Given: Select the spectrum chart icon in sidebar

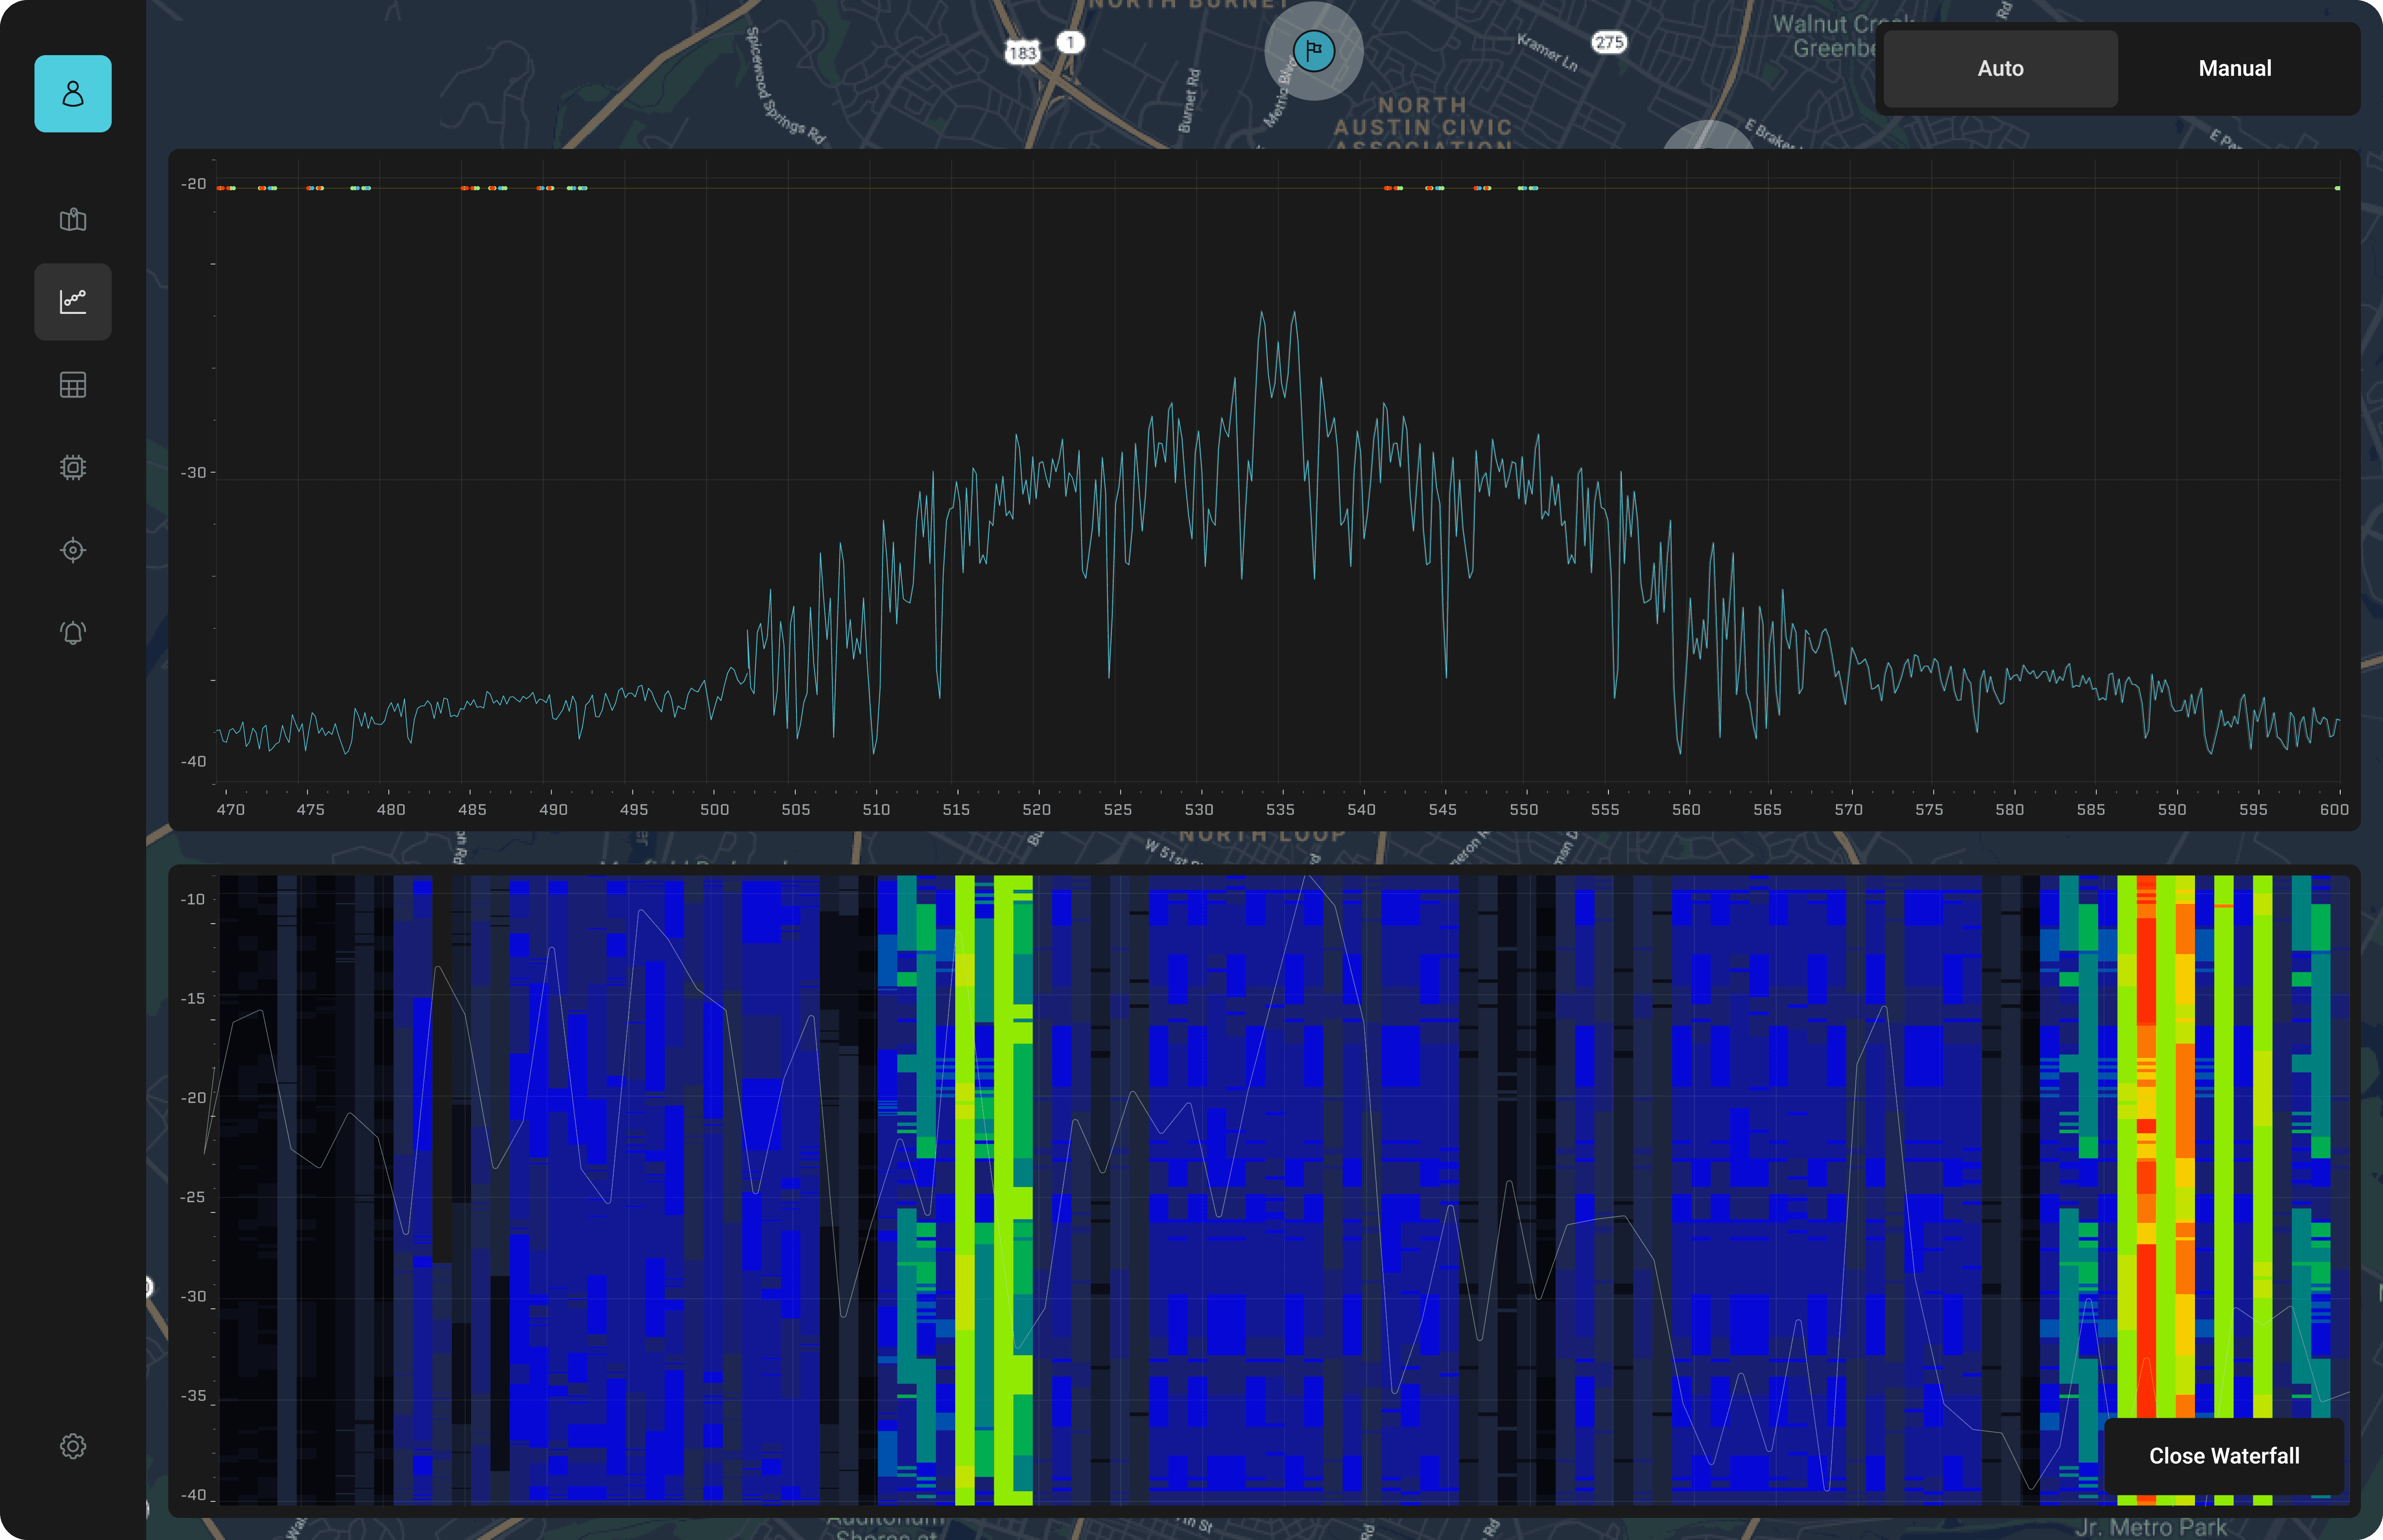Looking at the screenshot, I should point(73,302).
